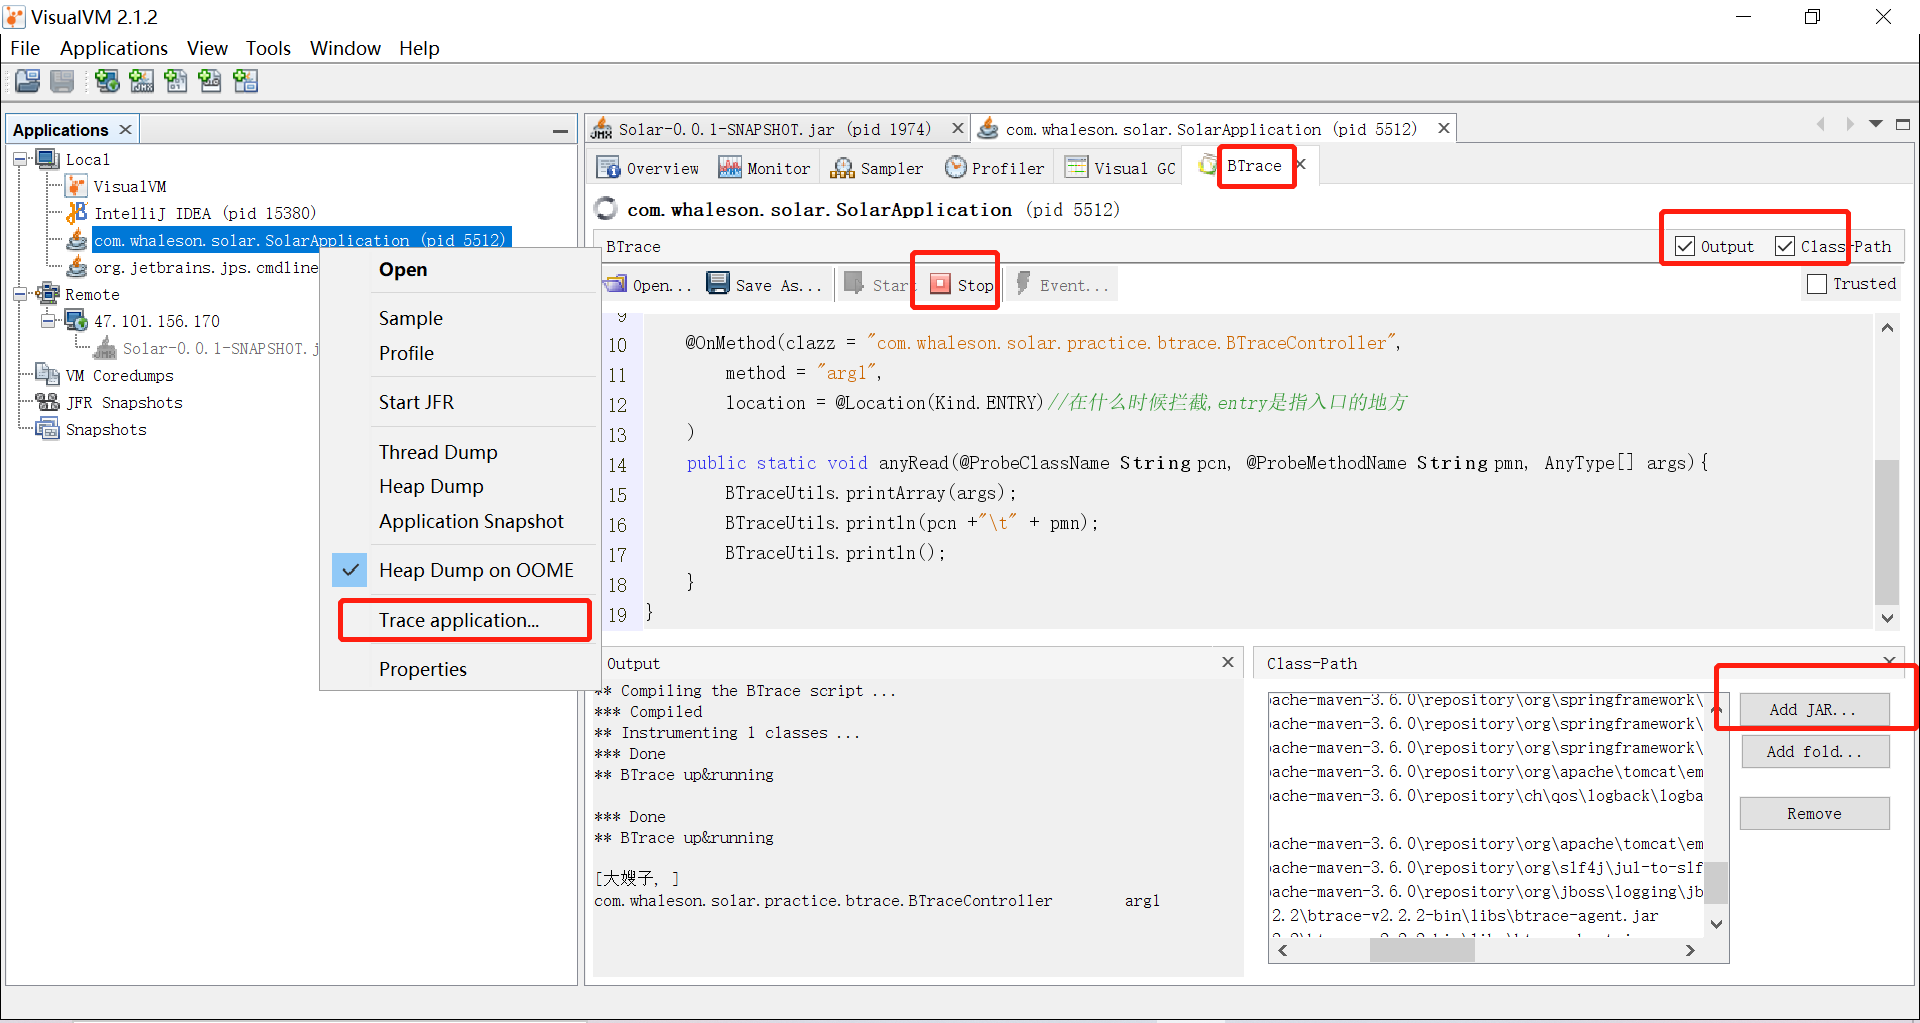This screenshot has width=1920, height=1023.
Task: Click the Java icon next to org.jetbrains.jps.cmdline
Action: [77, 267]
